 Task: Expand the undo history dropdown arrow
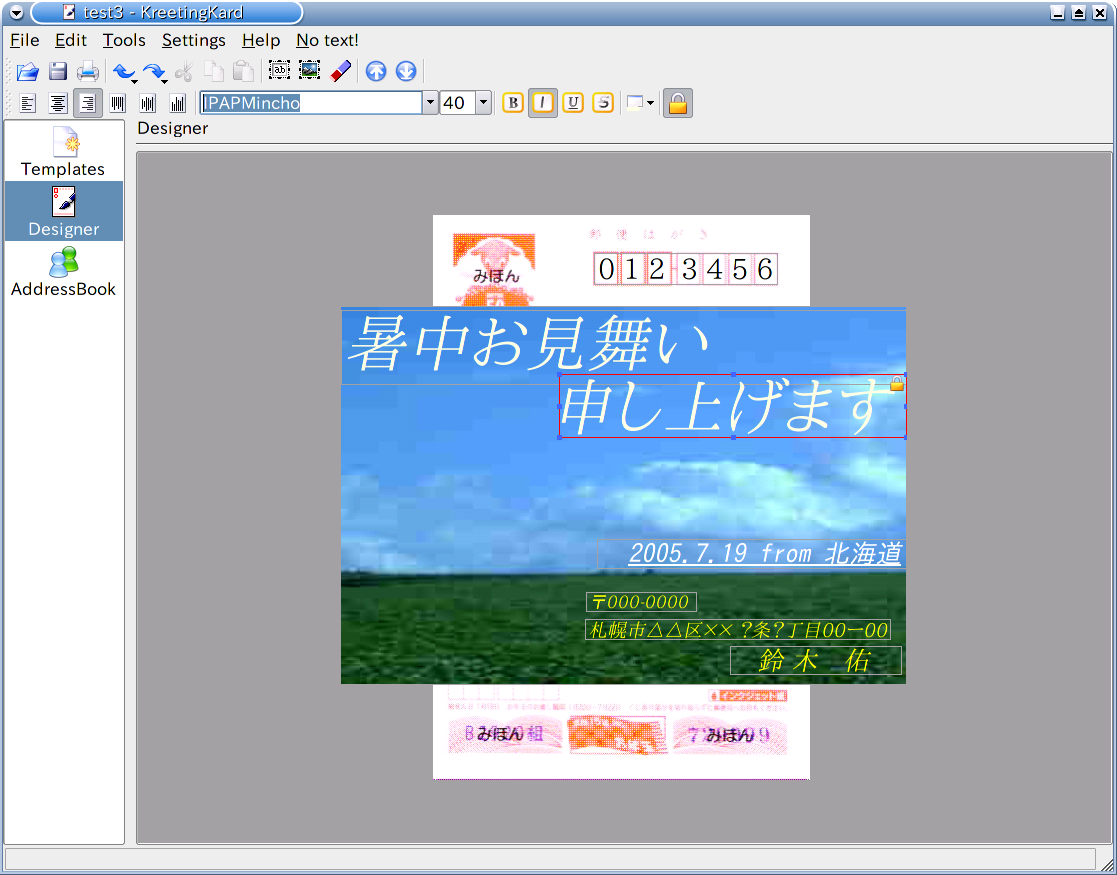pos(135,80)
